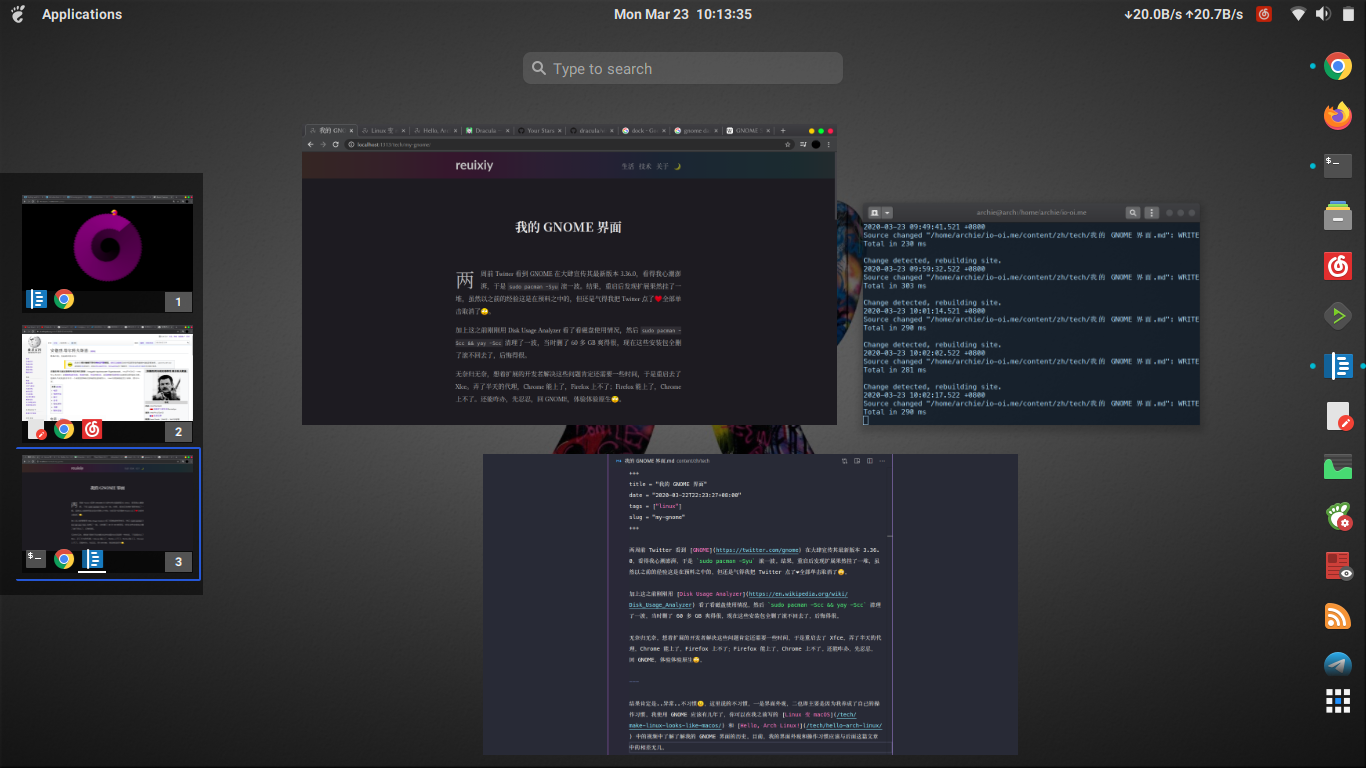Viewport: 1366px width, 768px height.
Task: Open the terminal window's hamburger menu
Action: point(1152,213)
